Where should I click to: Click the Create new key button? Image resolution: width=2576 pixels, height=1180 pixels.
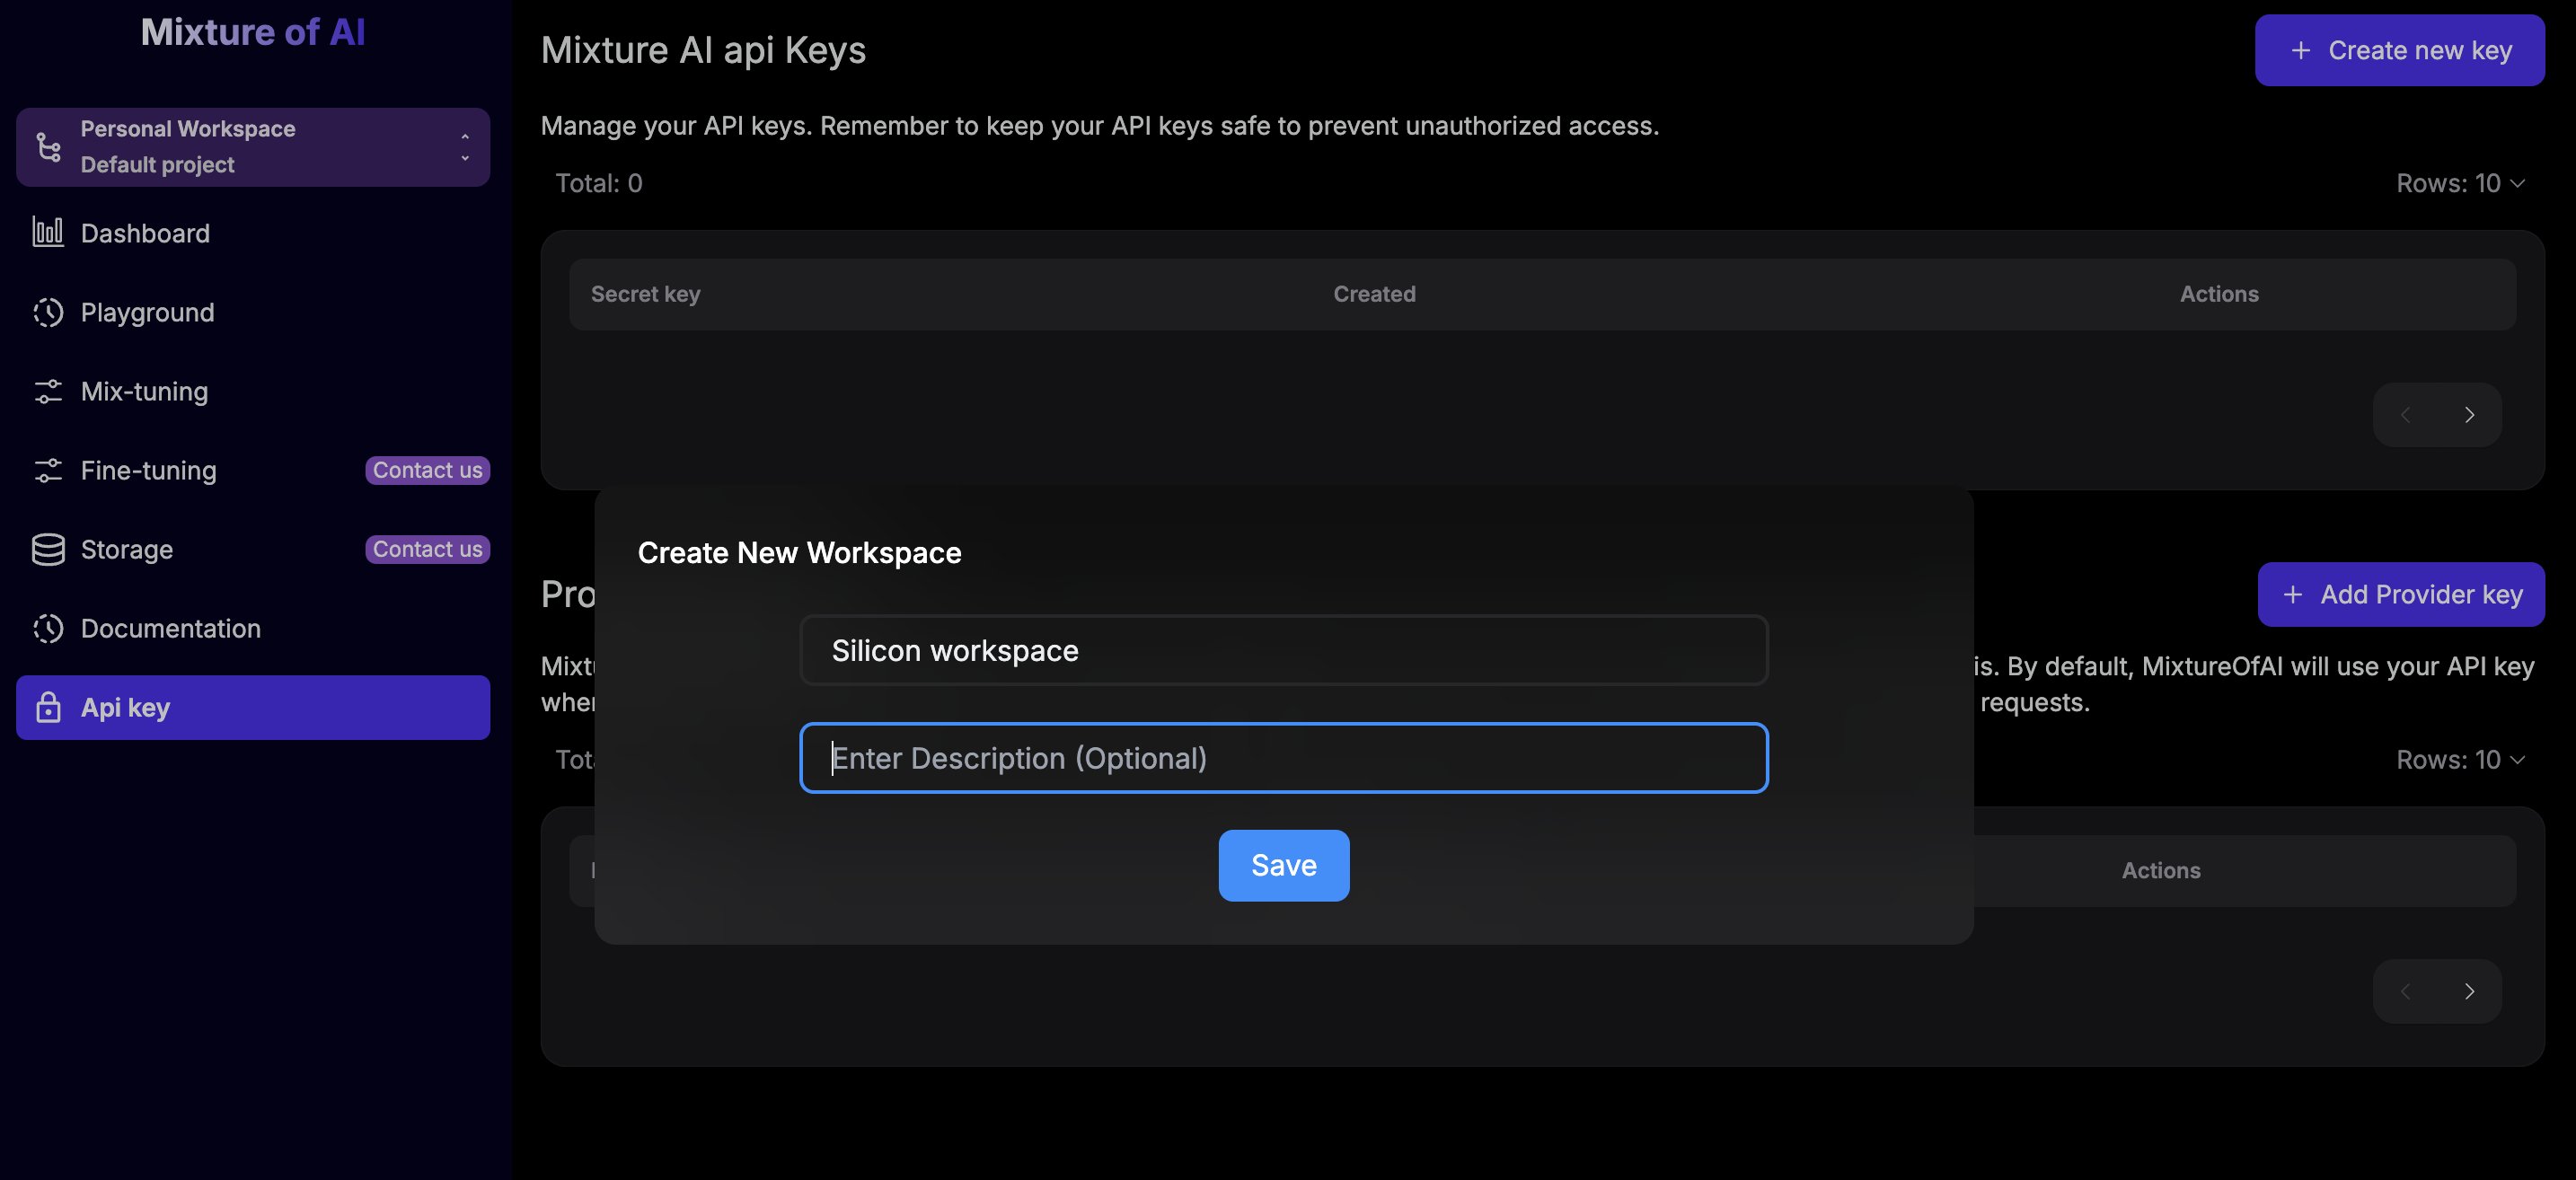tap(2398, 50)
